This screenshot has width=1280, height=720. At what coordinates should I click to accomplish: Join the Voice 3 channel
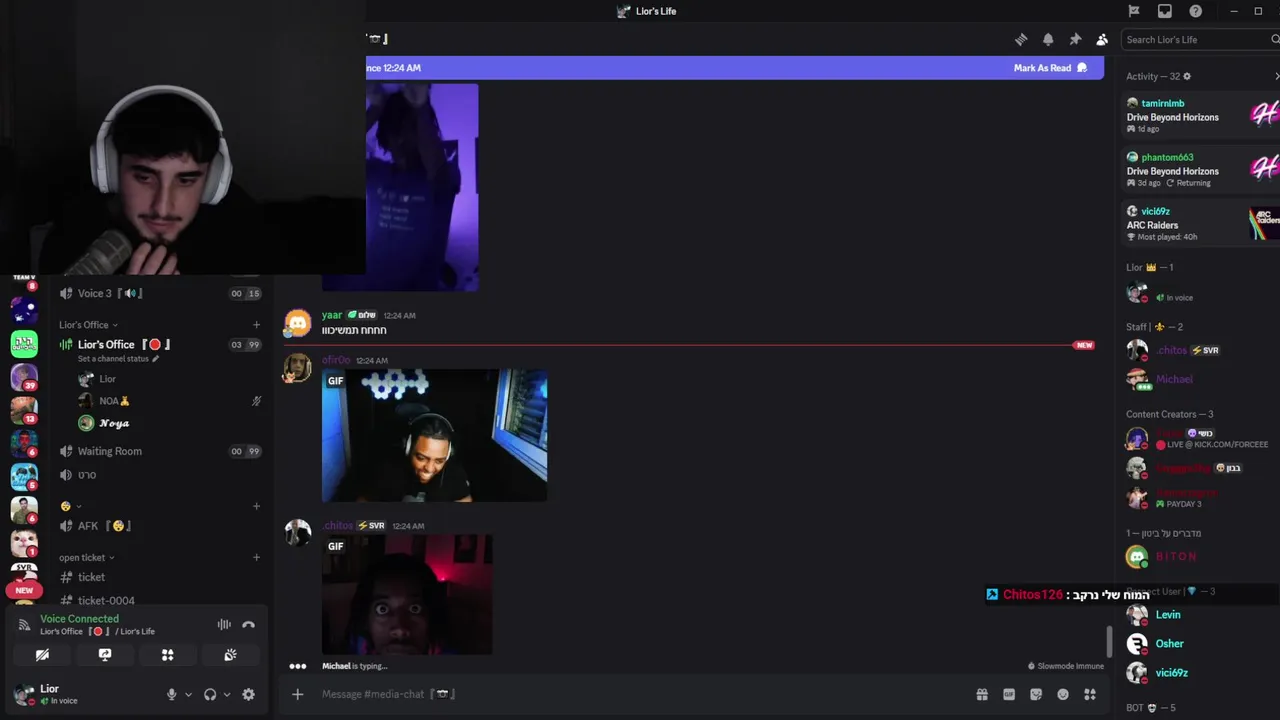[x=160, y=293]
